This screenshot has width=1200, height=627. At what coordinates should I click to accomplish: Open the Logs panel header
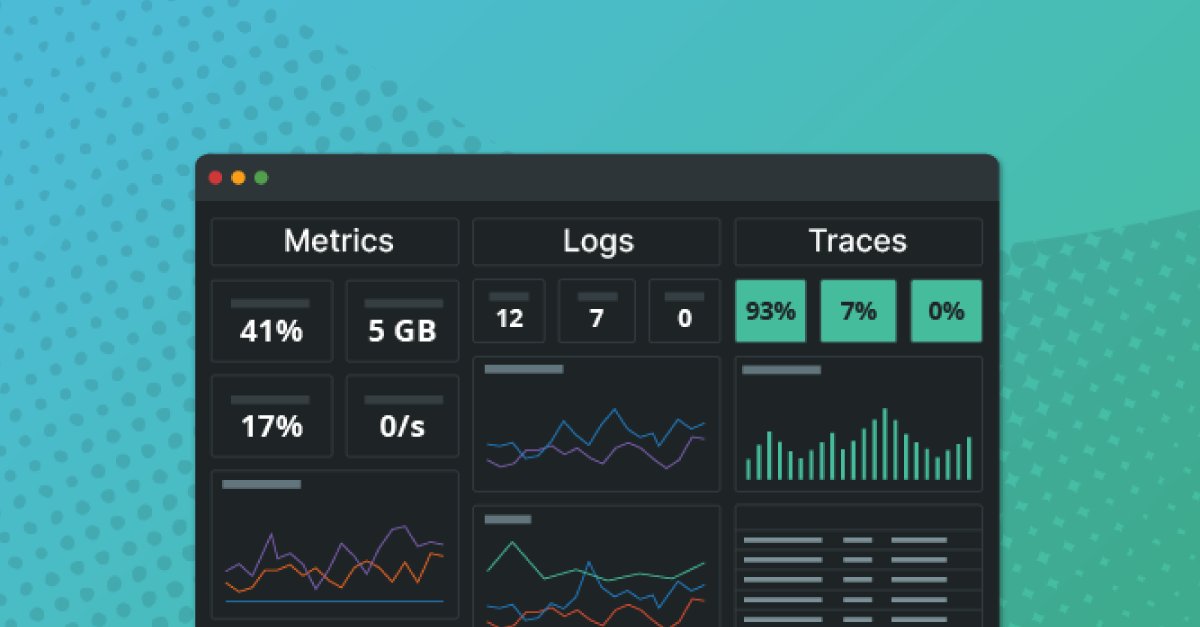597,241
